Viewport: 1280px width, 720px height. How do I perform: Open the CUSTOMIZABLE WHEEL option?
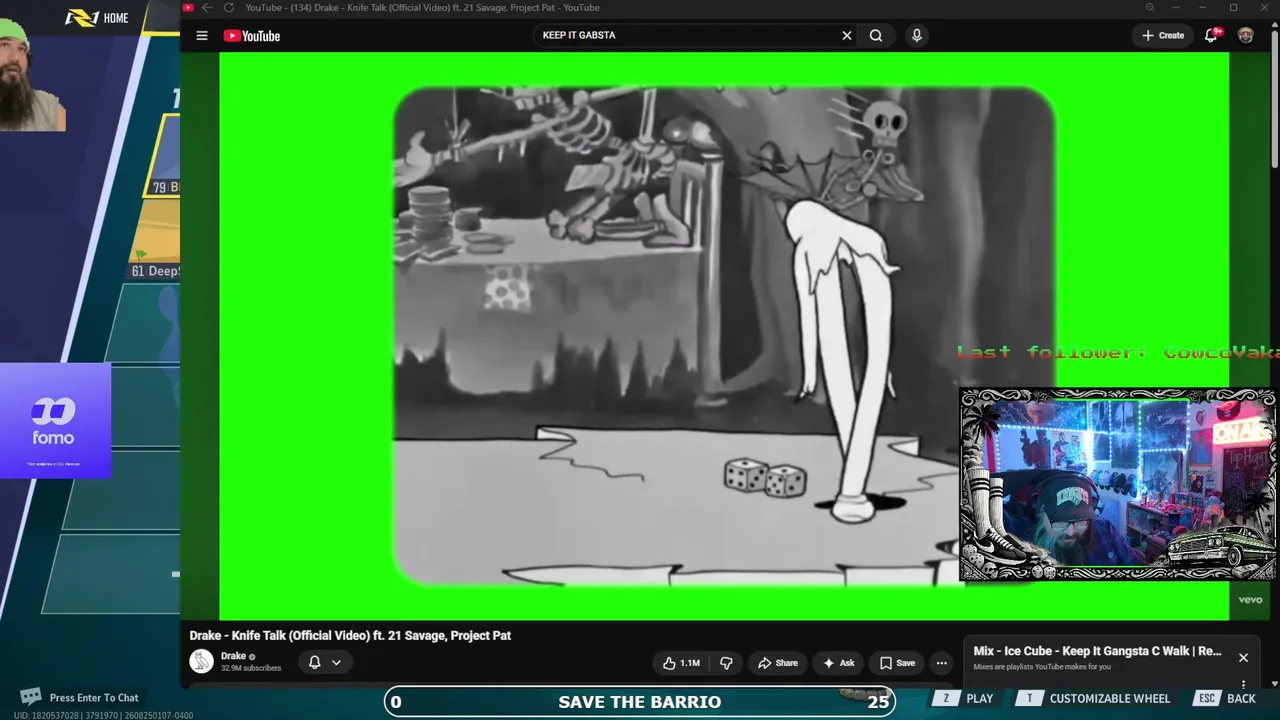click(1094, 699)
